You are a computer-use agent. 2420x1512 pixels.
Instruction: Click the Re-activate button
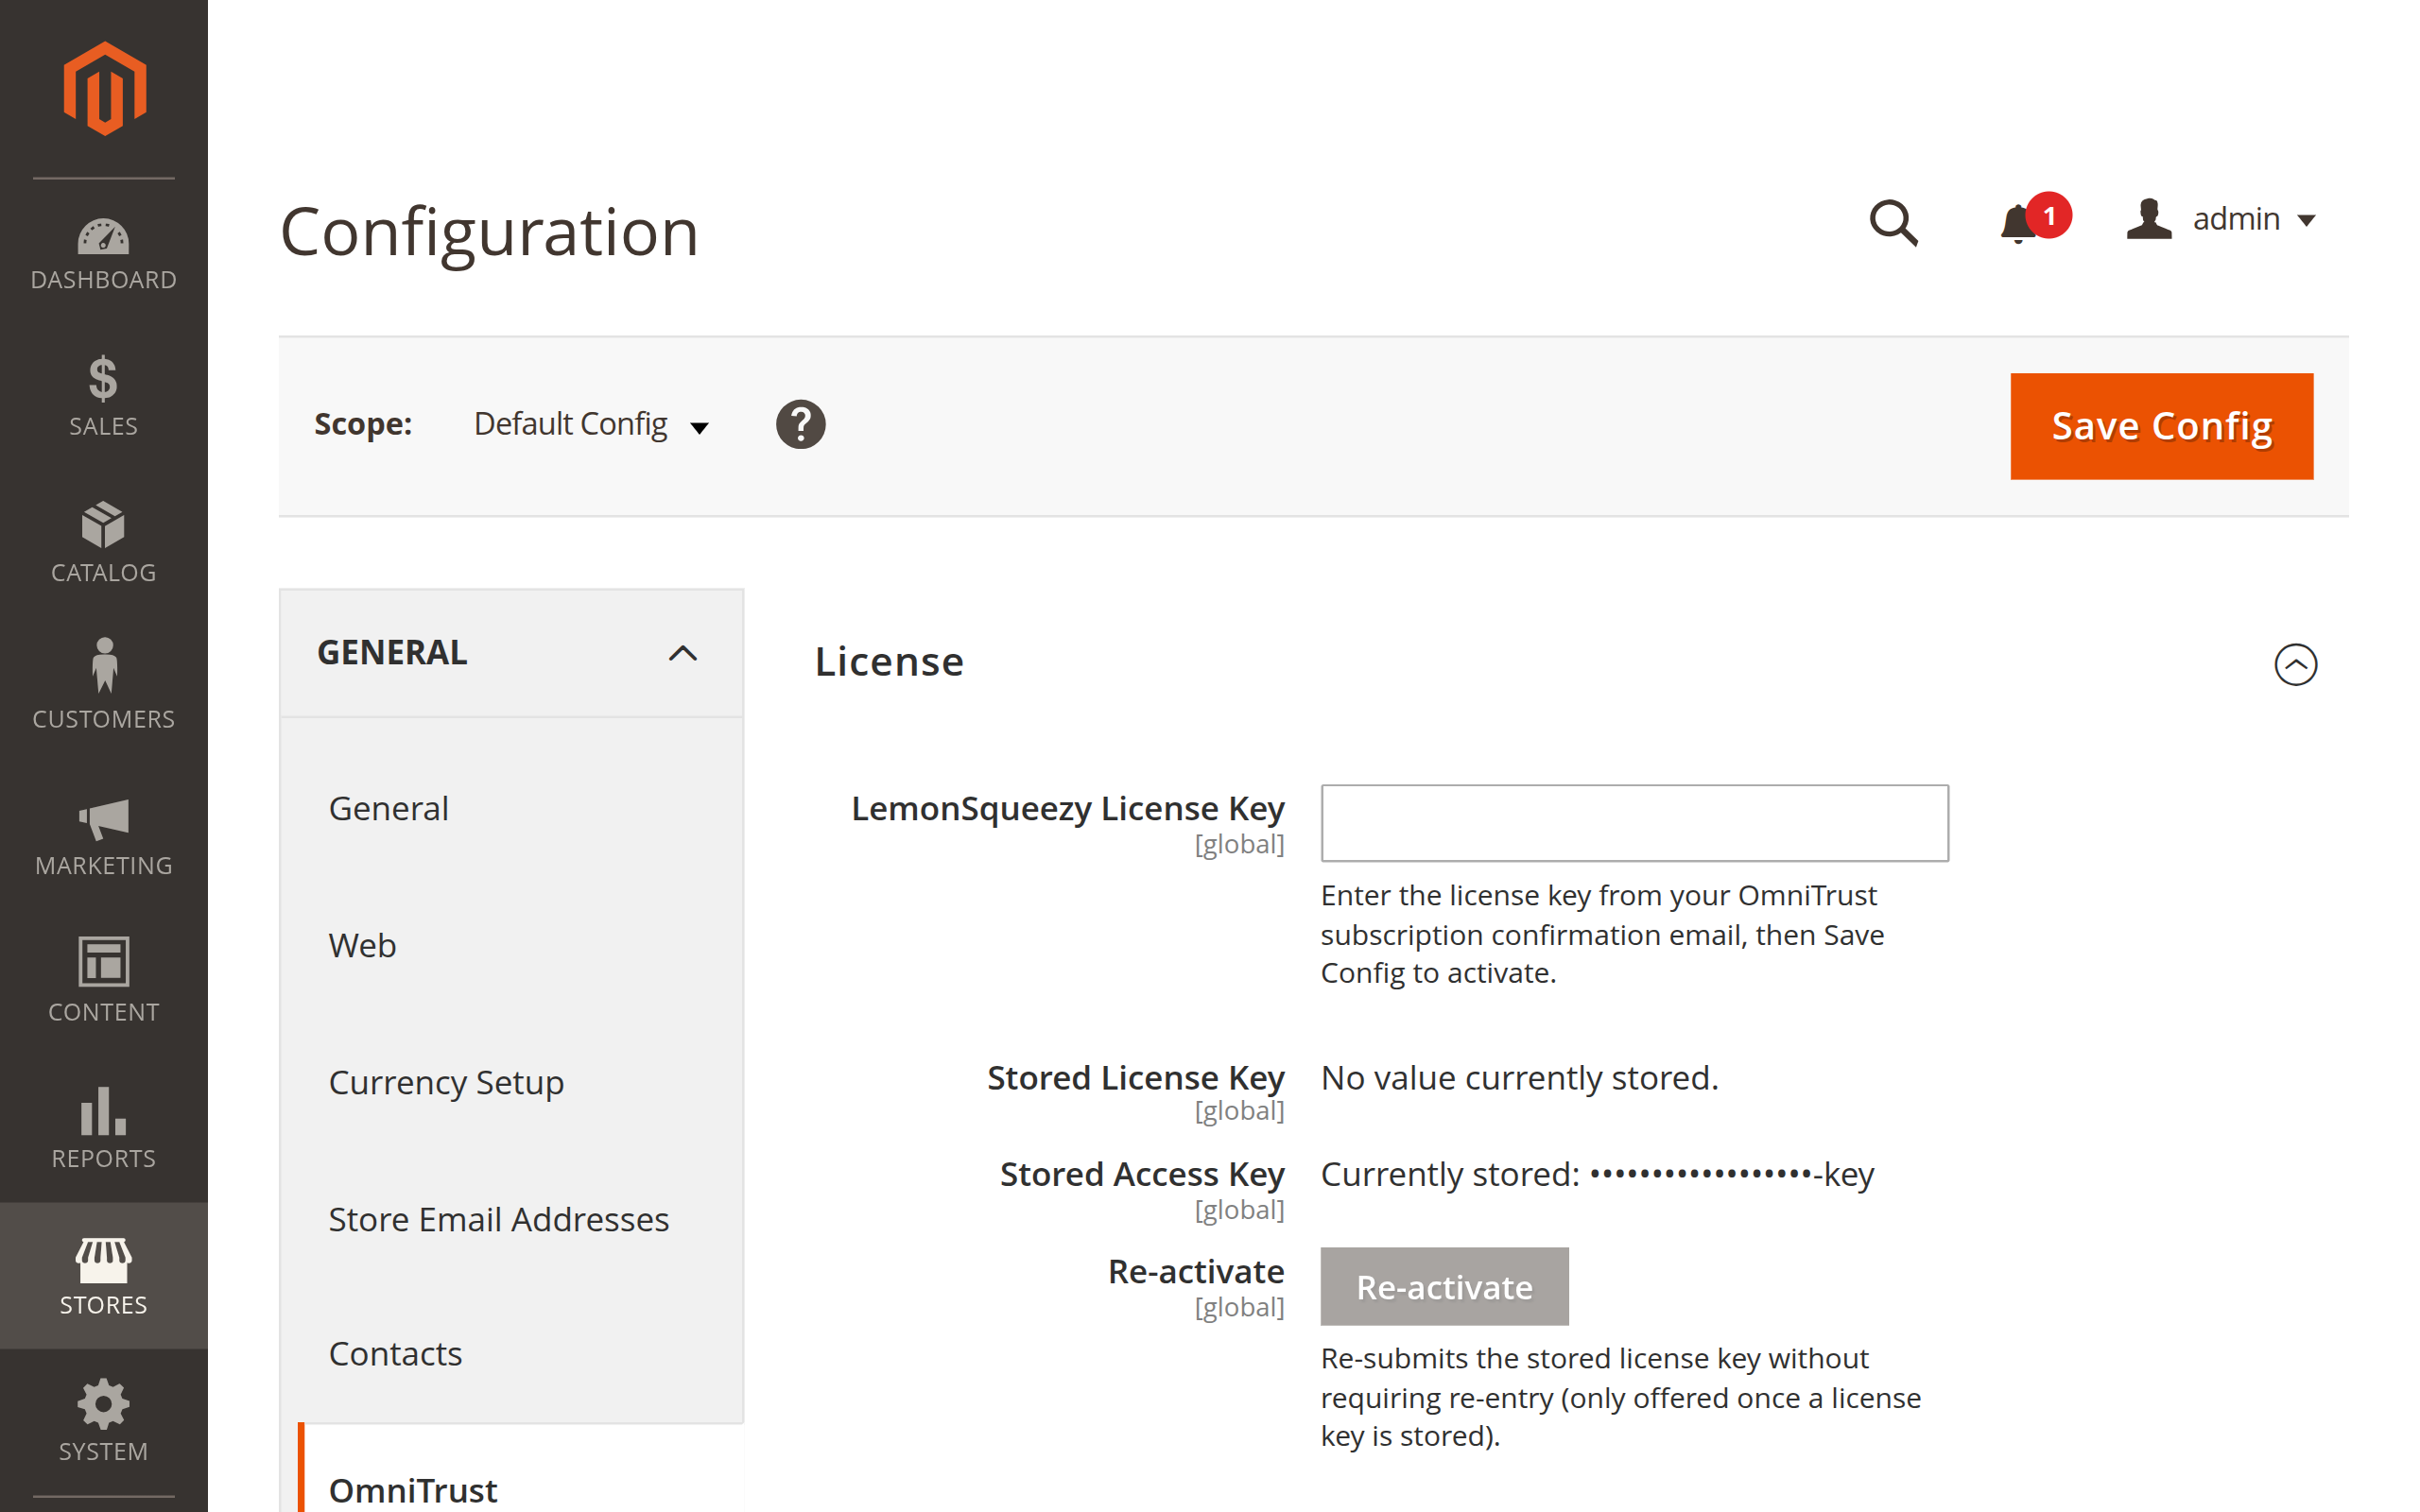(1444, 1287)
